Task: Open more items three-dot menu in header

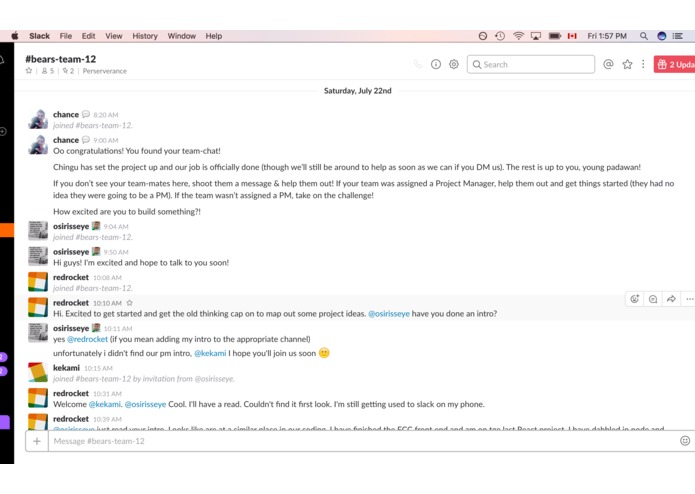Action: [643, 65]
